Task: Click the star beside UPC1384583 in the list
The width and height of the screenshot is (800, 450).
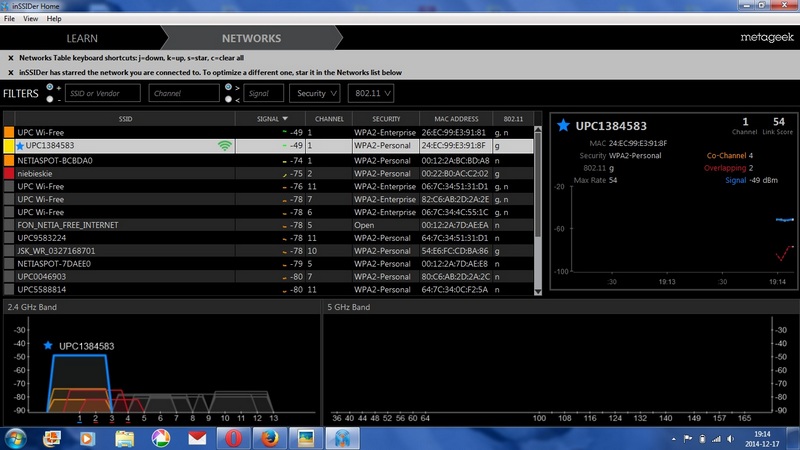Action: pyautogui.click(x=20, y=146)
